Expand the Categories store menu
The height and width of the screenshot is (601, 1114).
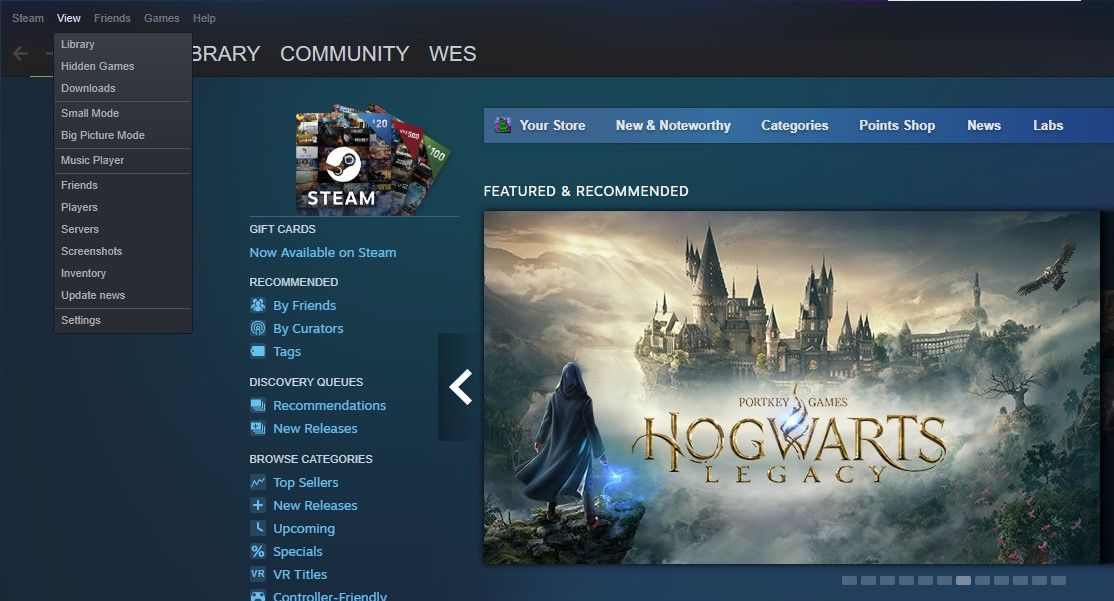[x=794, y=125]
